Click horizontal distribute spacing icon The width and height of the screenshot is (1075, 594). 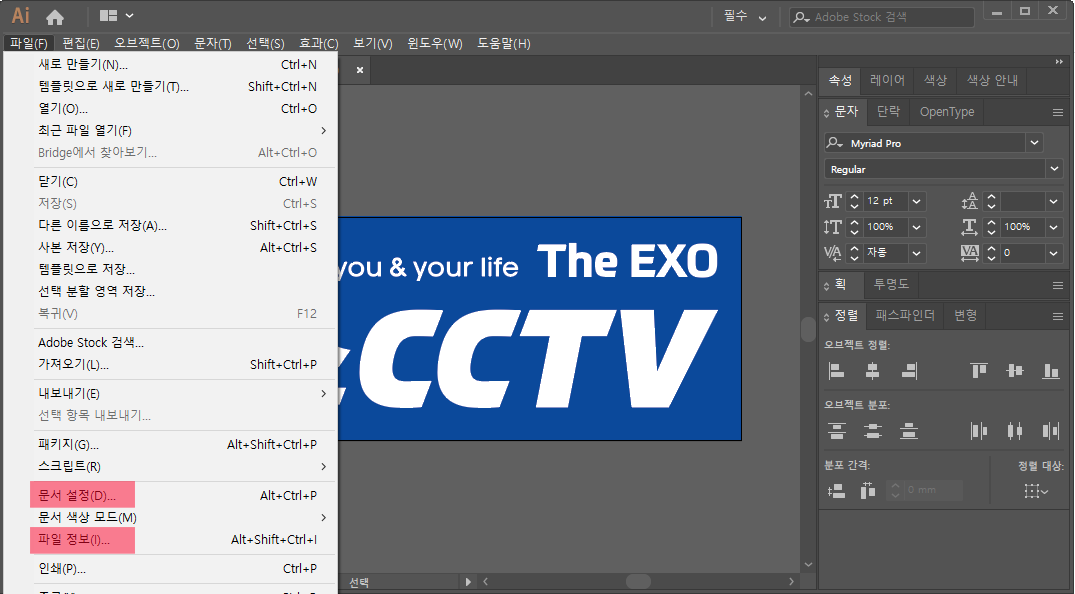point(868,490)
